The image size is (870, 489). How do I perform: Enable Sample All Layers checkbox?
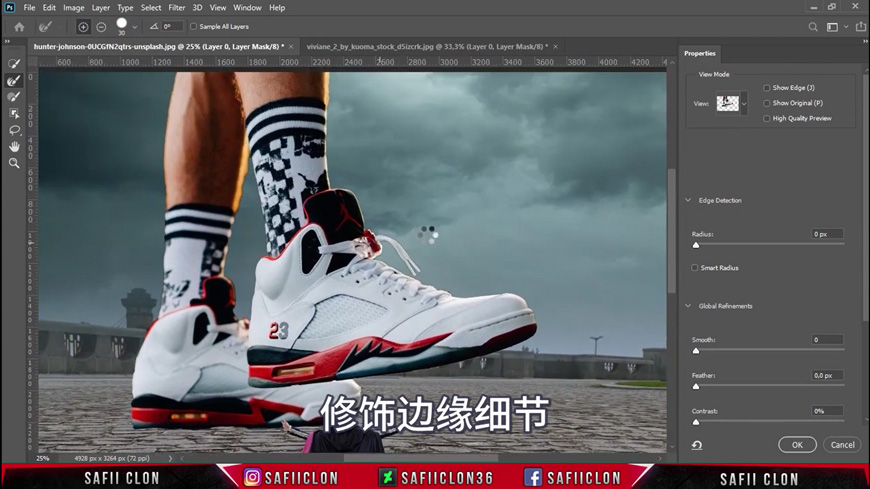click(x=194, y=27)
